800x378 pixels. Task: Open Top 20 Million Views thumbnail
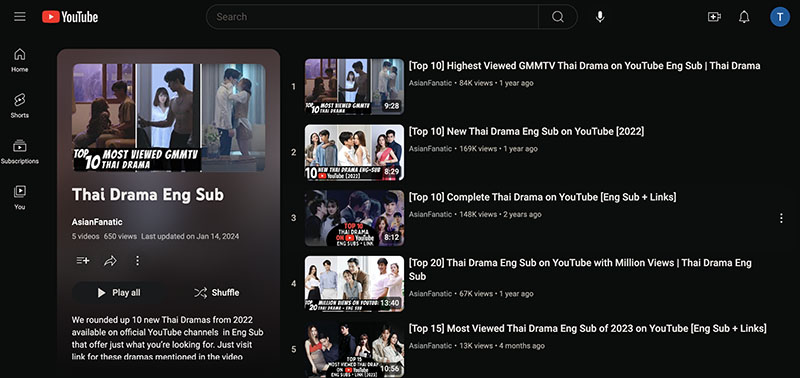pos(354,284)
